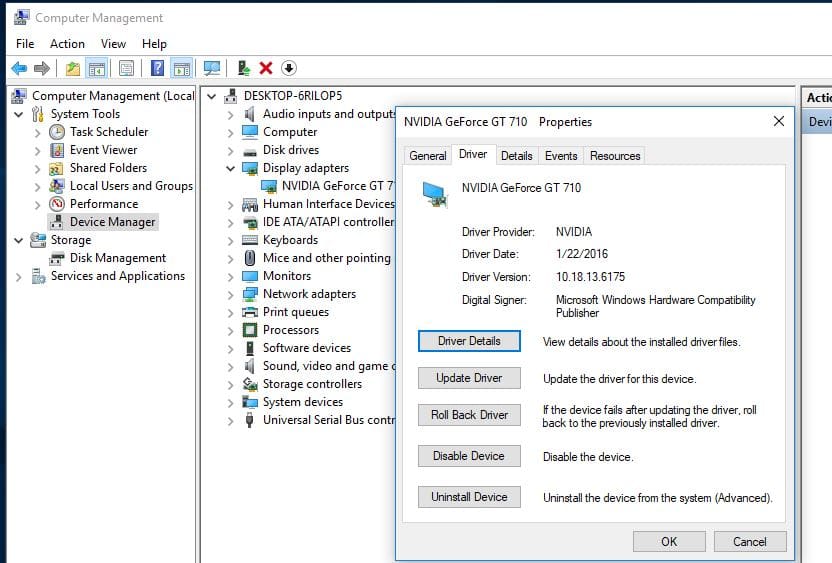This screenshot has width=832, height=563.
Task: Select Audio inputs and outputs category
Action: tap(328, 114)
